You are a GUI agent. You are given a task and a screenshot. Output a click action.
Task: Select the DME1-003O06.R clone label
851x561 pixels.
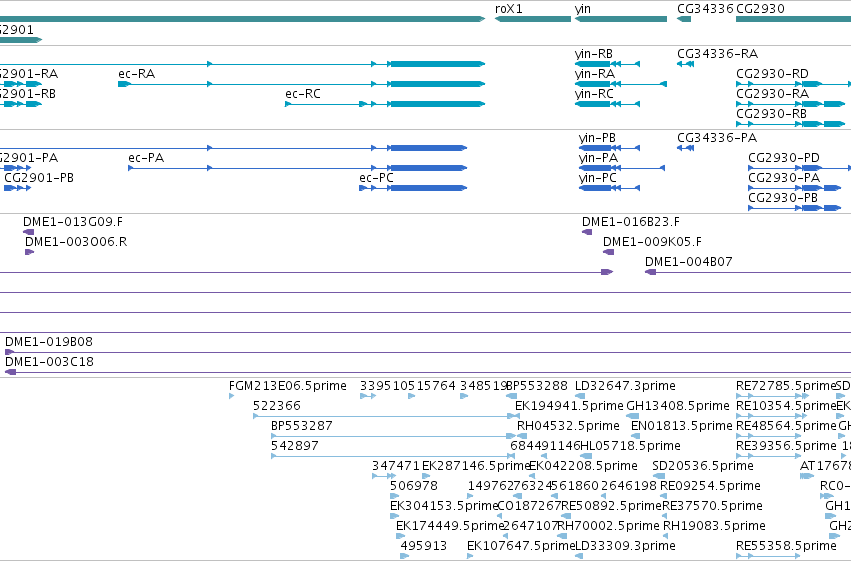76,242
